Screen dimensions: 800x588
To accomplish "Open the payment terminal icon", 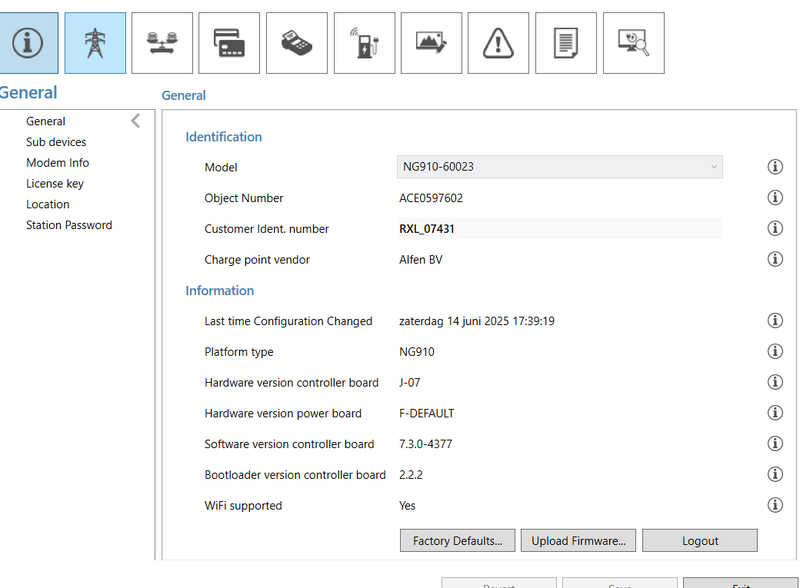I will (x=297, y=43).
